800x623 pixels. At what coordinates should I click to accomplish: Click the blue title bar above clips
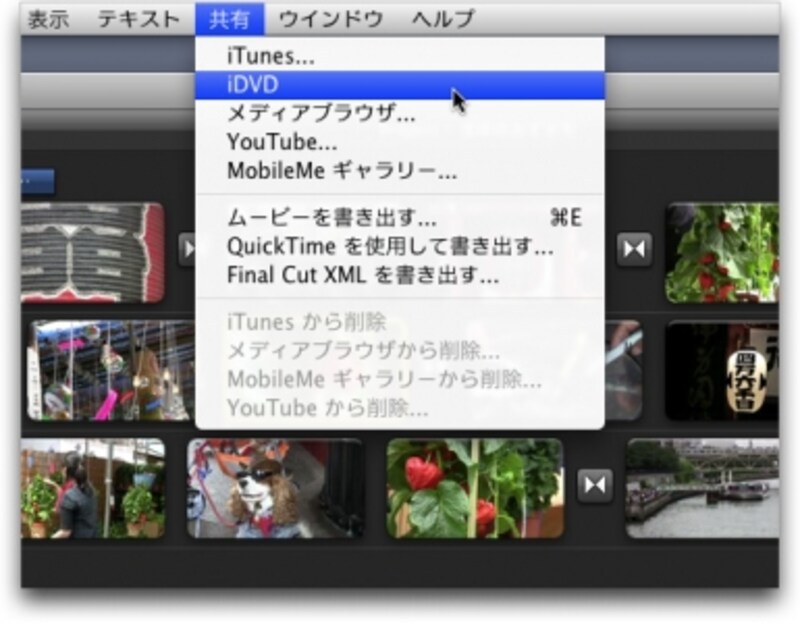[x=38, y=182]
